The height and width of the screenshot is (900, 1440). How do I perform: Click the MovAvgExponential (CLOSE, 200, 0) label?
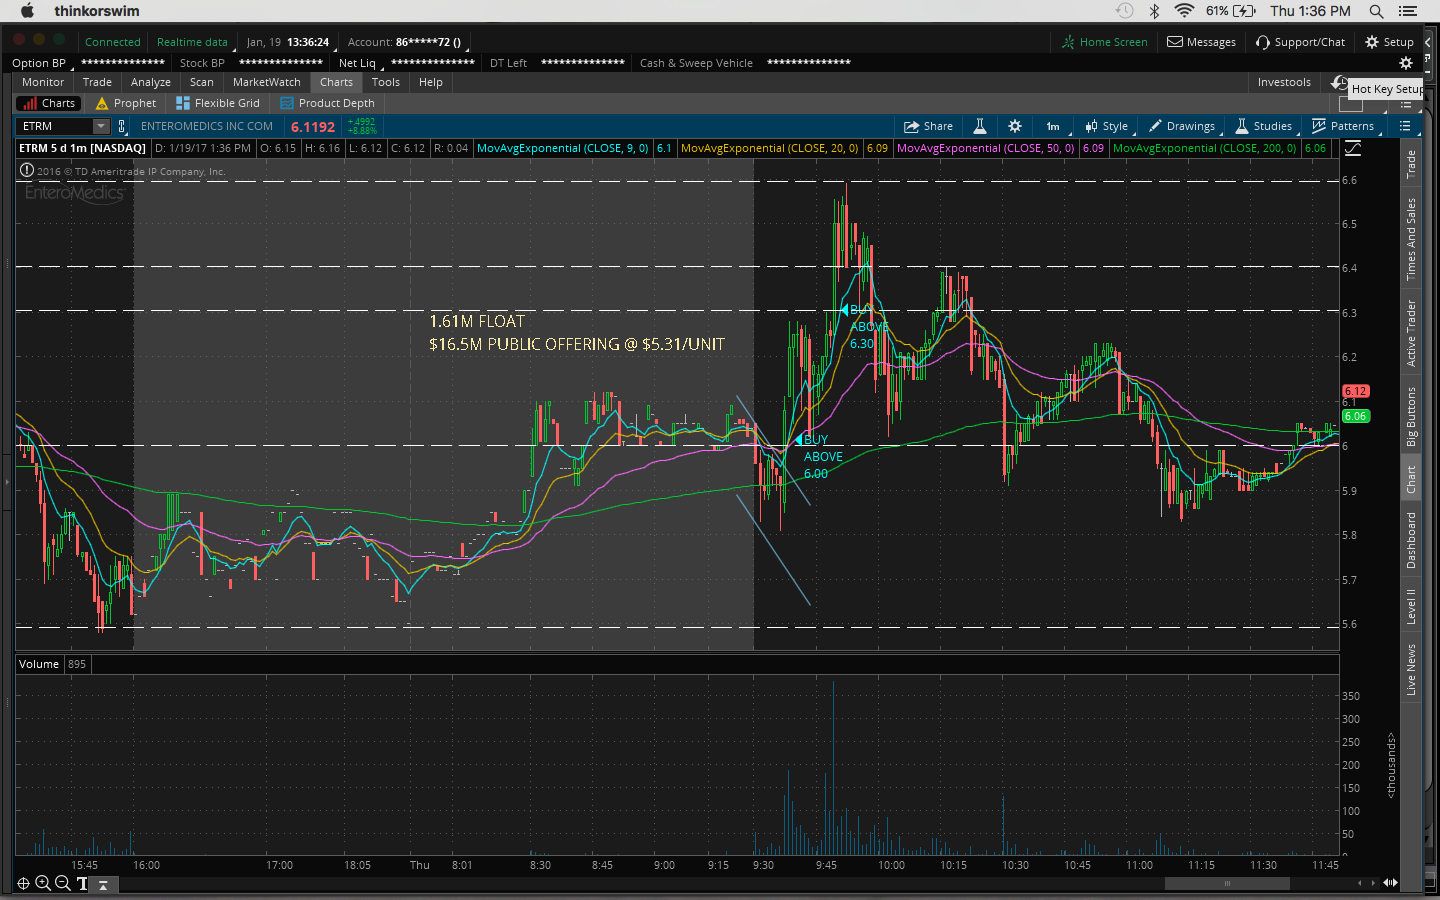(x=1204, y=148)
